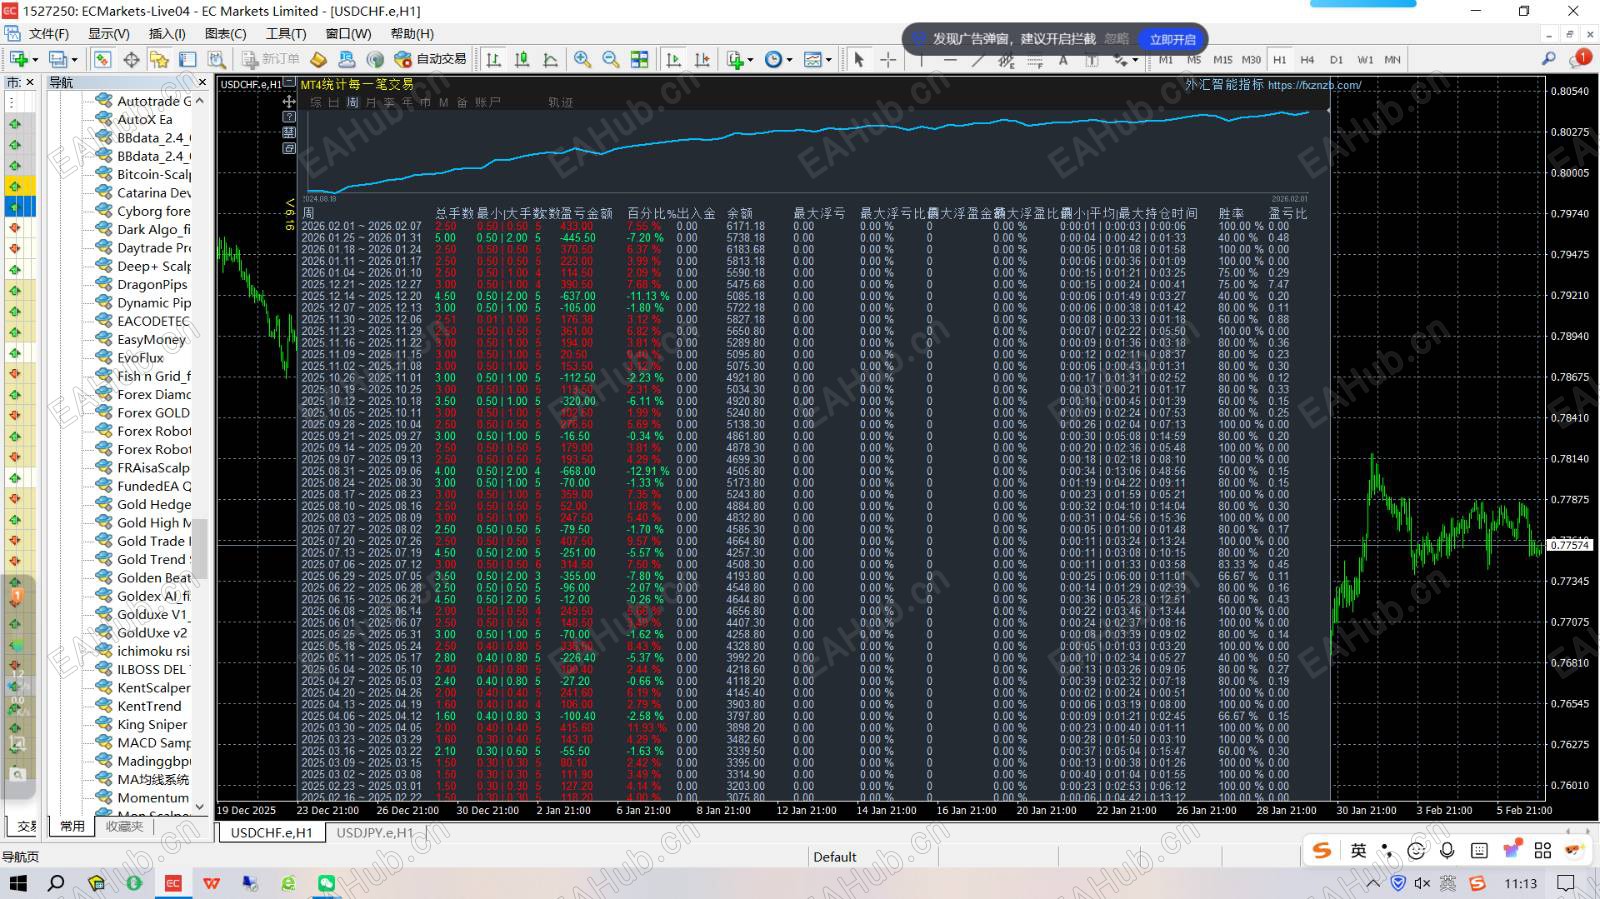Image resolution: width=1600 pixels, height=899 pixels.
Task: Toggle Auto Scroll chart button
Action: [x=674, y=60]
